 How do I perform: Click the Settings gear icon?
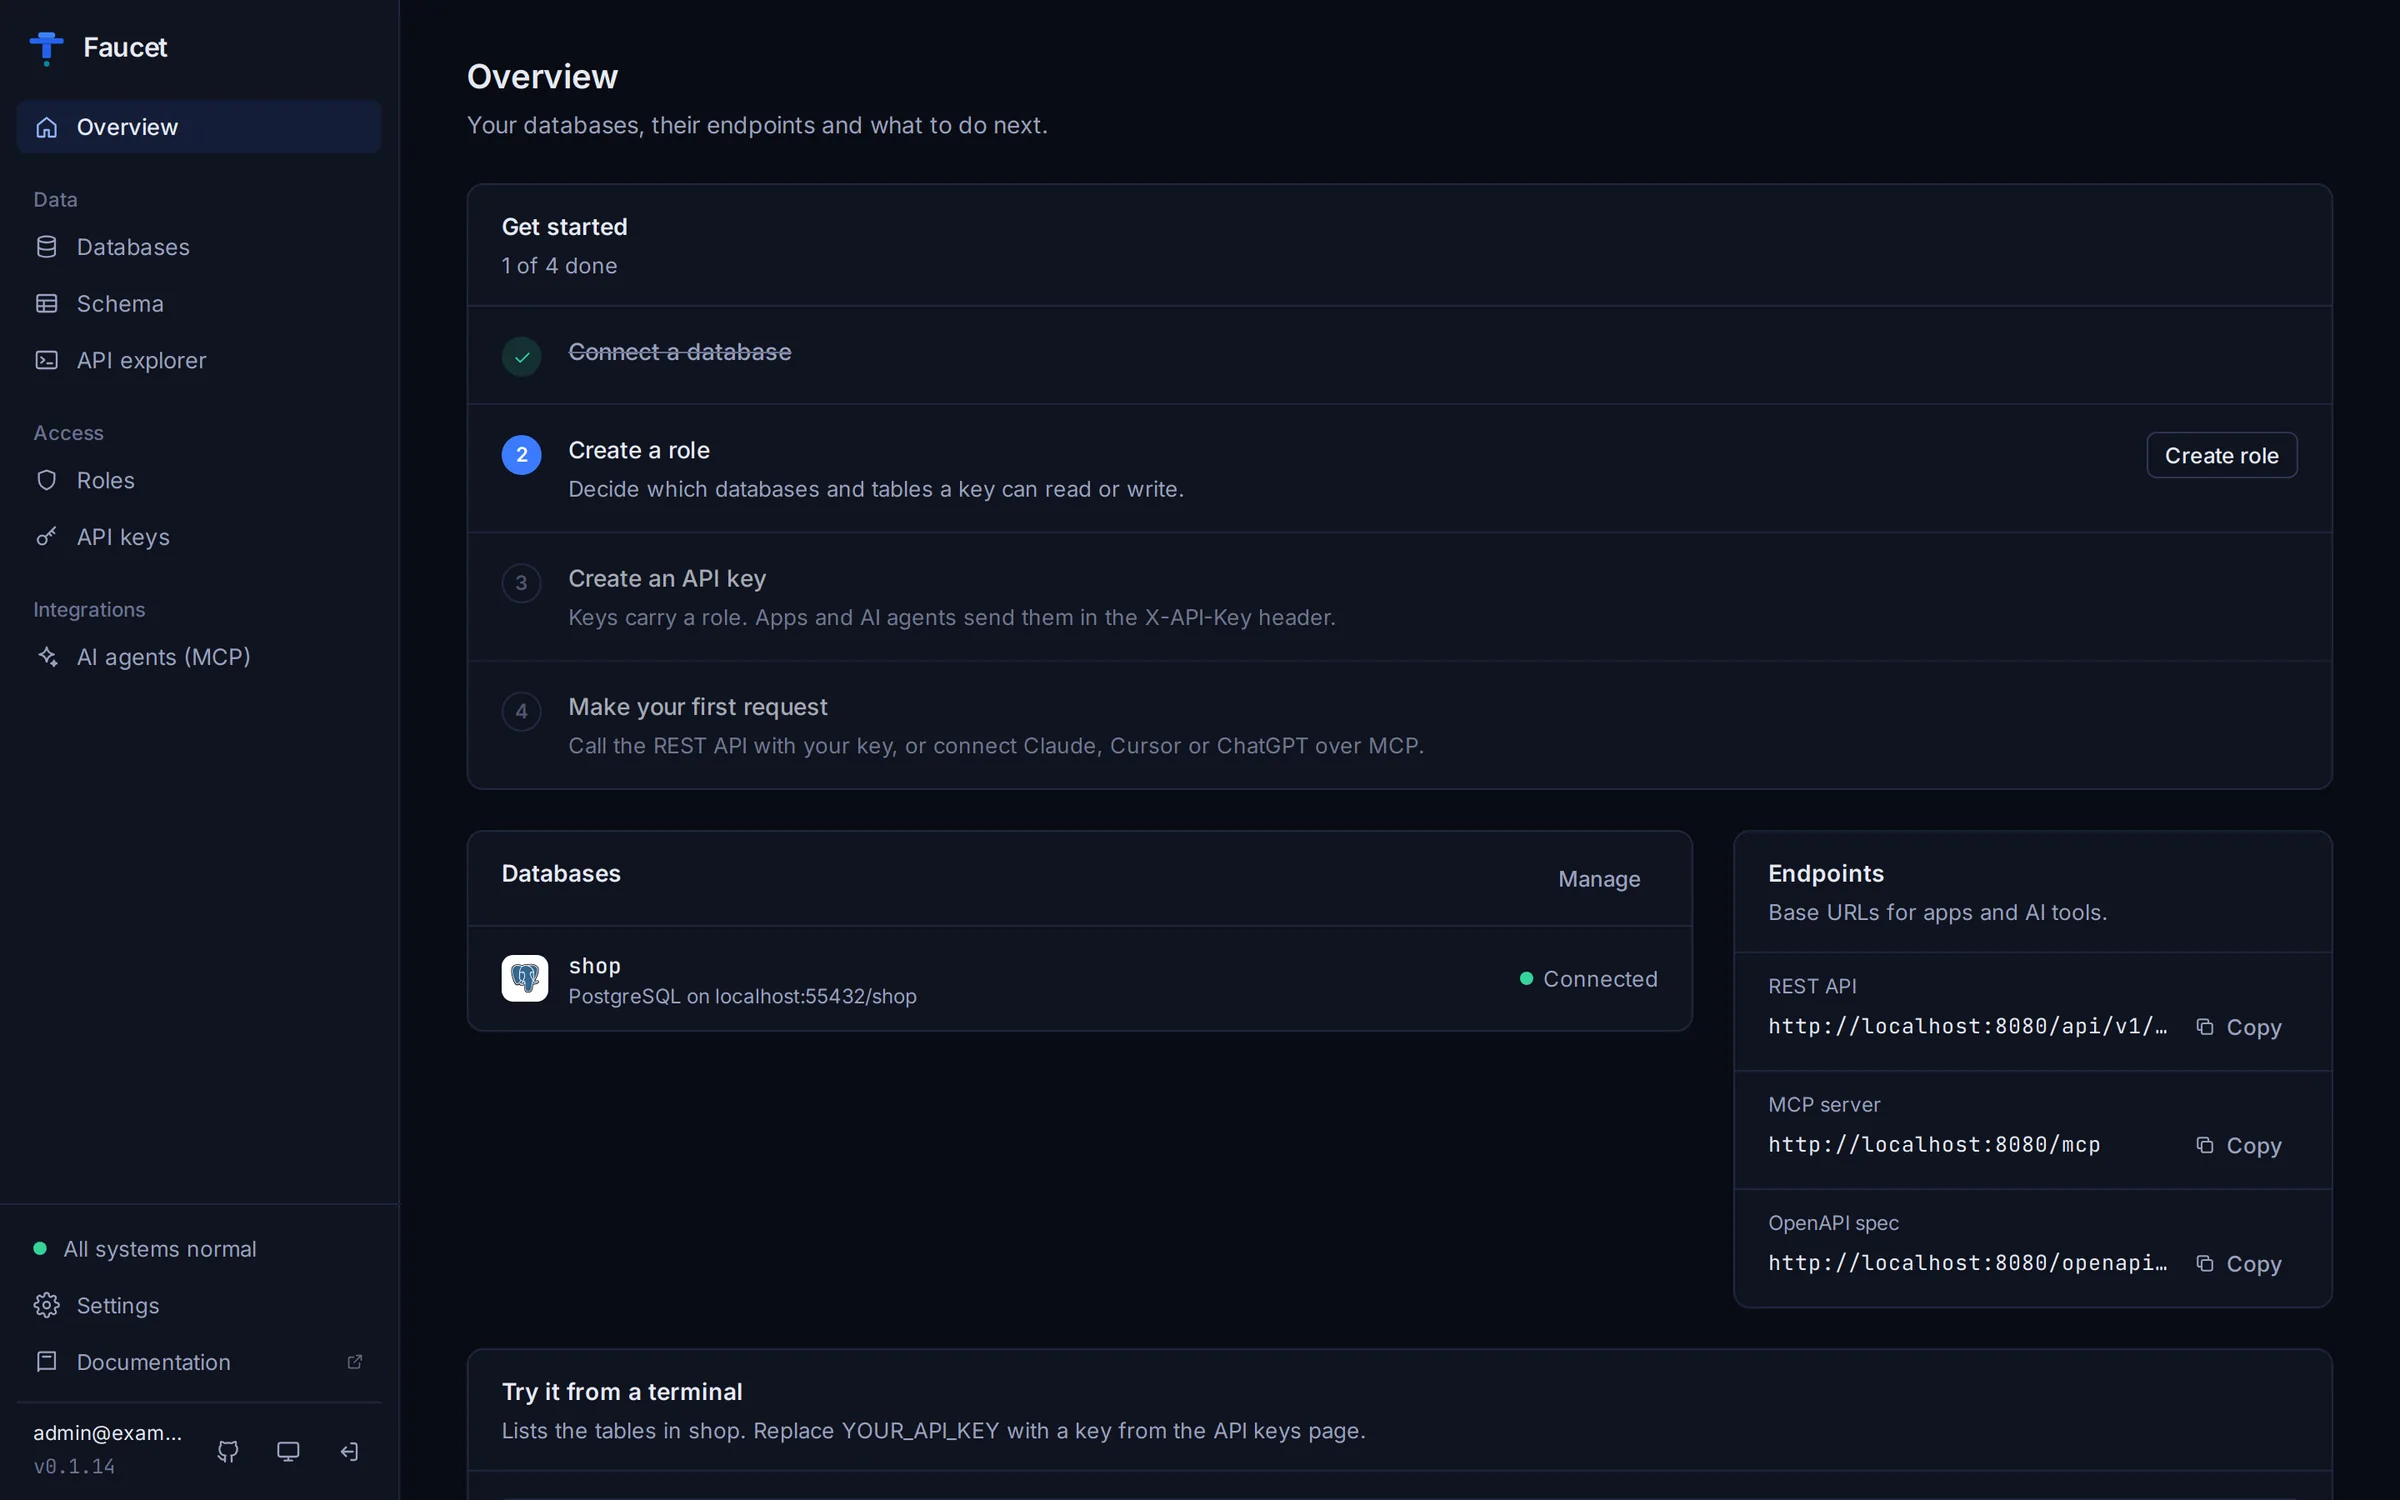(46, 1306)
